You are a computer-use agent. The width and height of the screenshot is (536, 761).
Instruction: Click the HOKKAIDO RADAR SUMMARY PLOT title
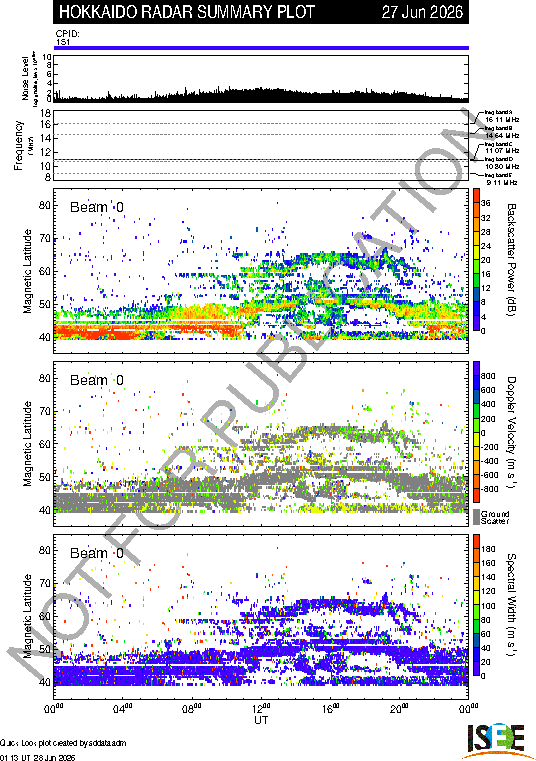tap(187, 12)
